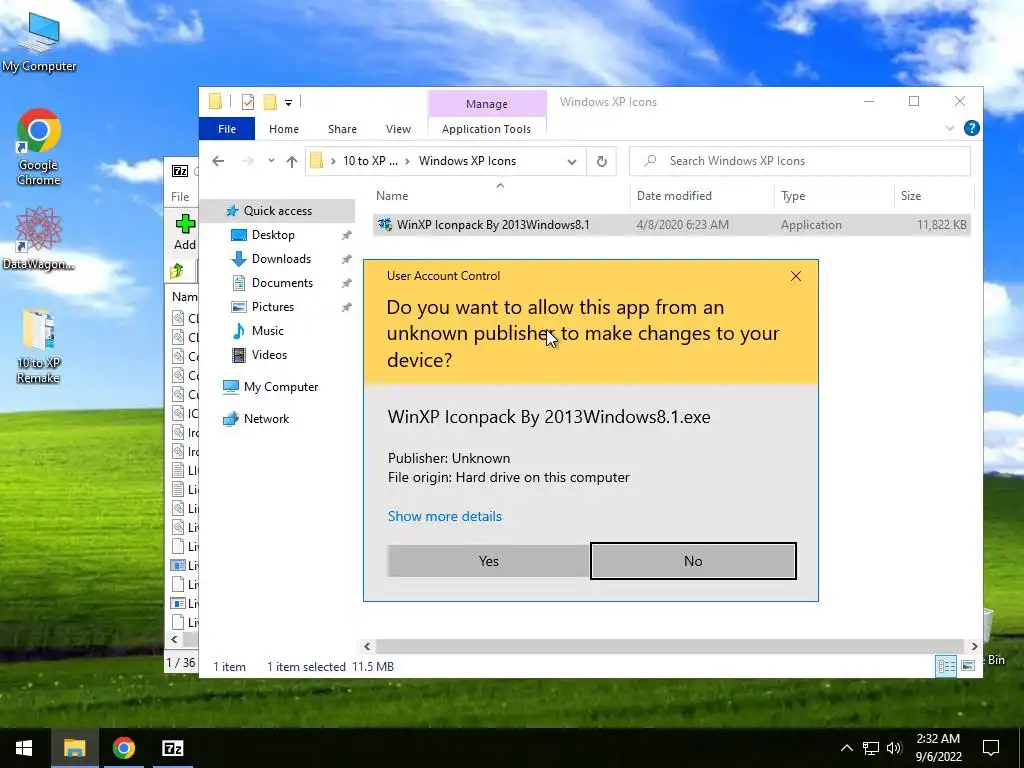Viewport: 1024px width, 768px height.
Task: Launch Google Chrome desktop shortcut
Action: (39, 148)
